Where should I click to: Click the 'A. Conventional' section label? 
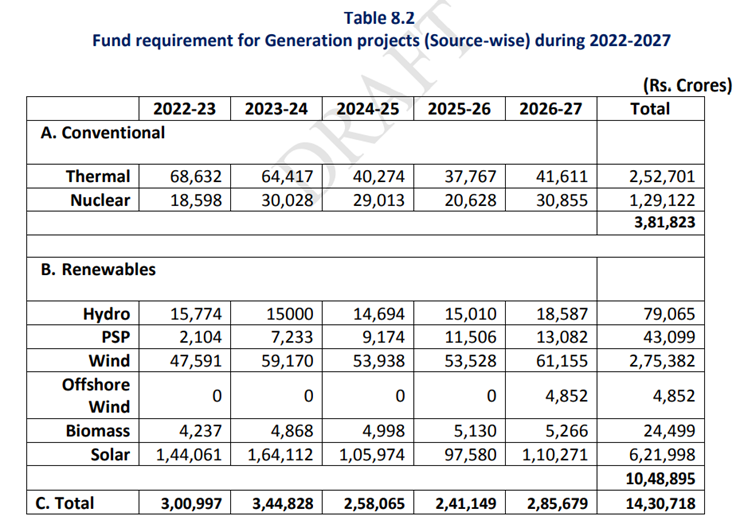(103, 133)
